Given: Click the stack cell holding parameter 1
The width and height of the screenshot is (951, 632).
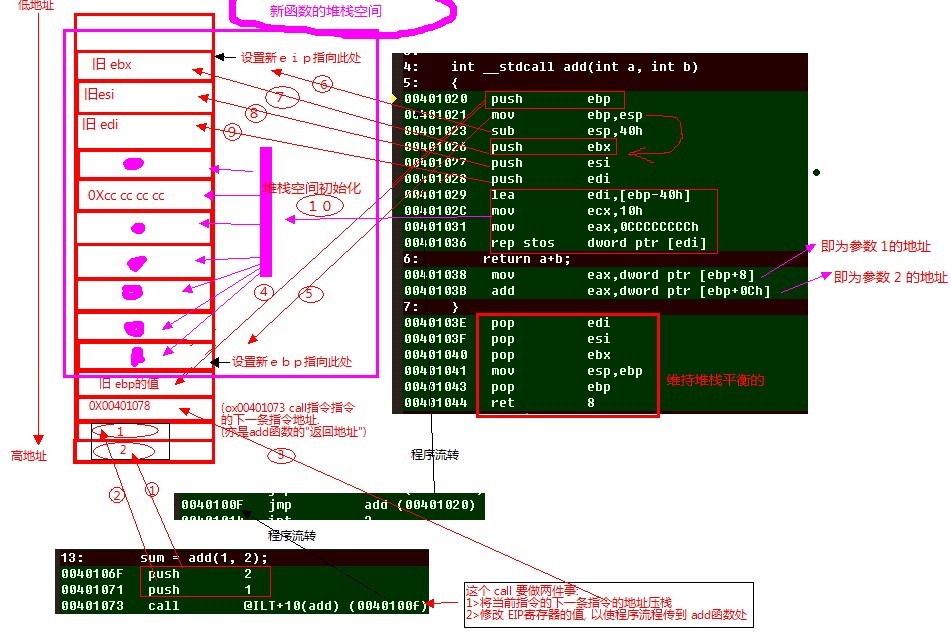Looking at the screenshot, I should point(144,431).
